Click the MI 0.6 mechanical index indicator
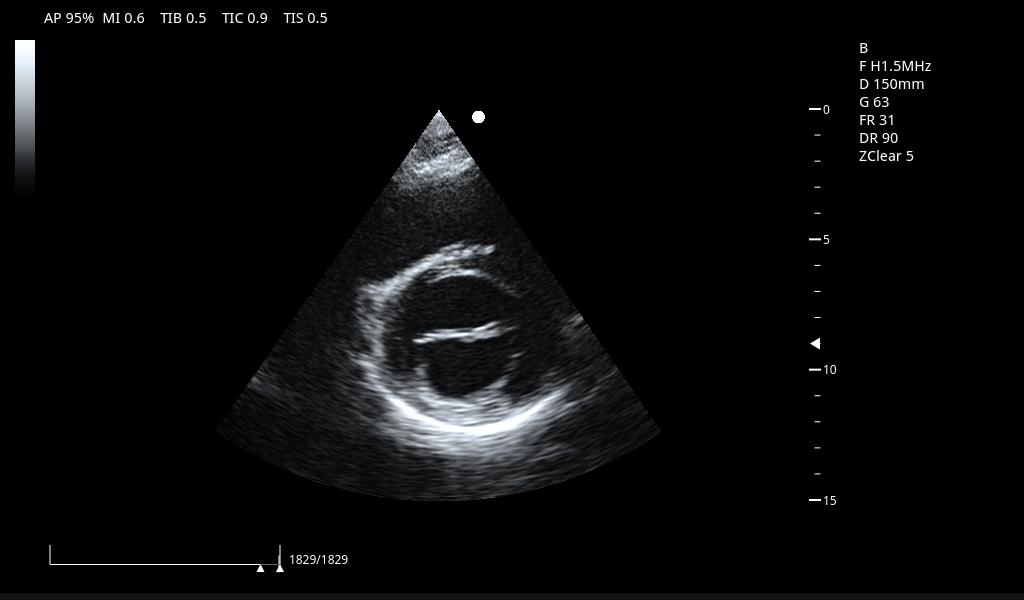This screenshot has height=600, width=1024. 123,18
